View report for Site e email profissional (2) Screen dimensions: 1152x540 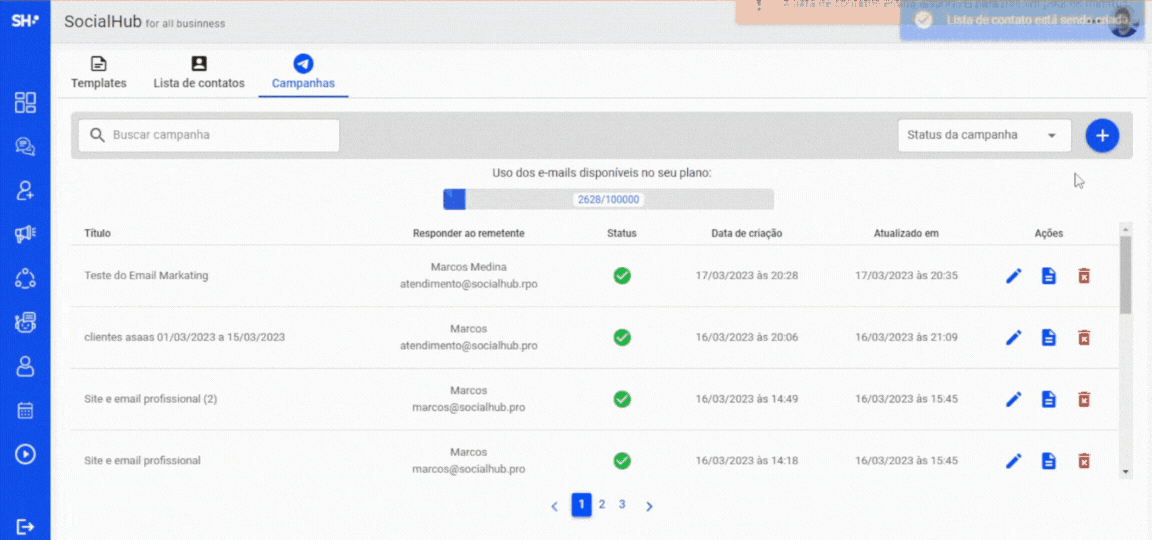[x=1049, y=399]
